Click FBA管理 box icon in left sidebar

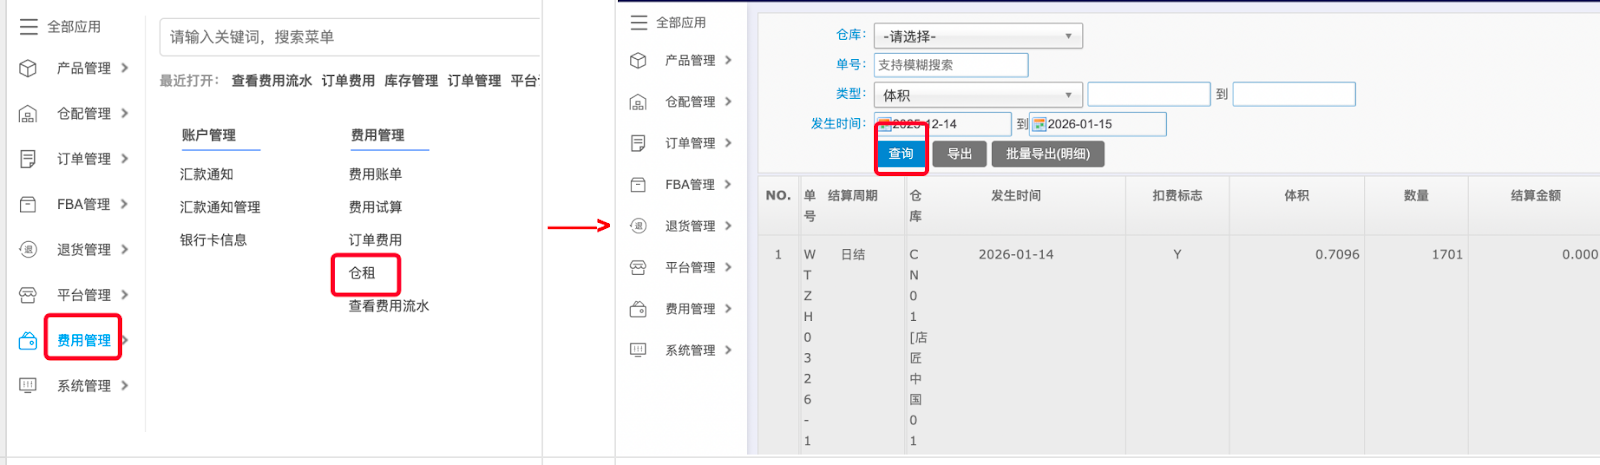coord(28,205)
